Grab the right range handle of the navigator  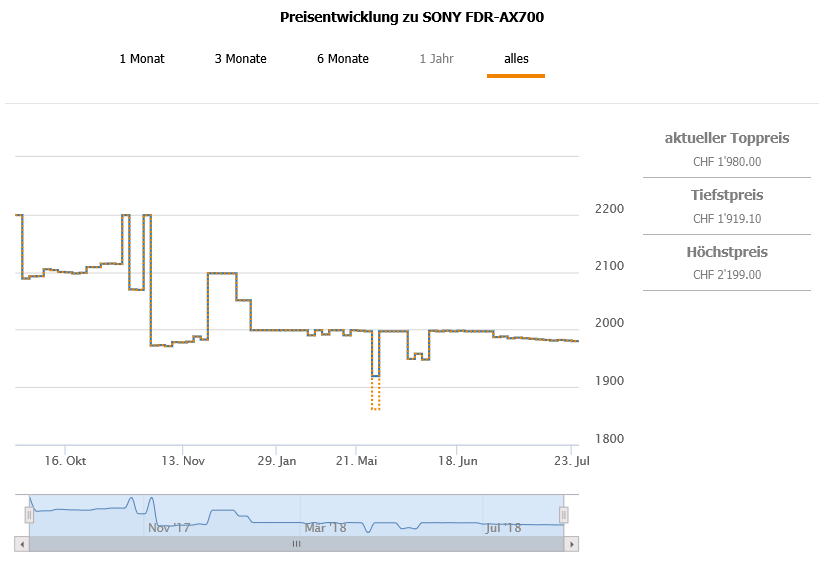[564, 515]
